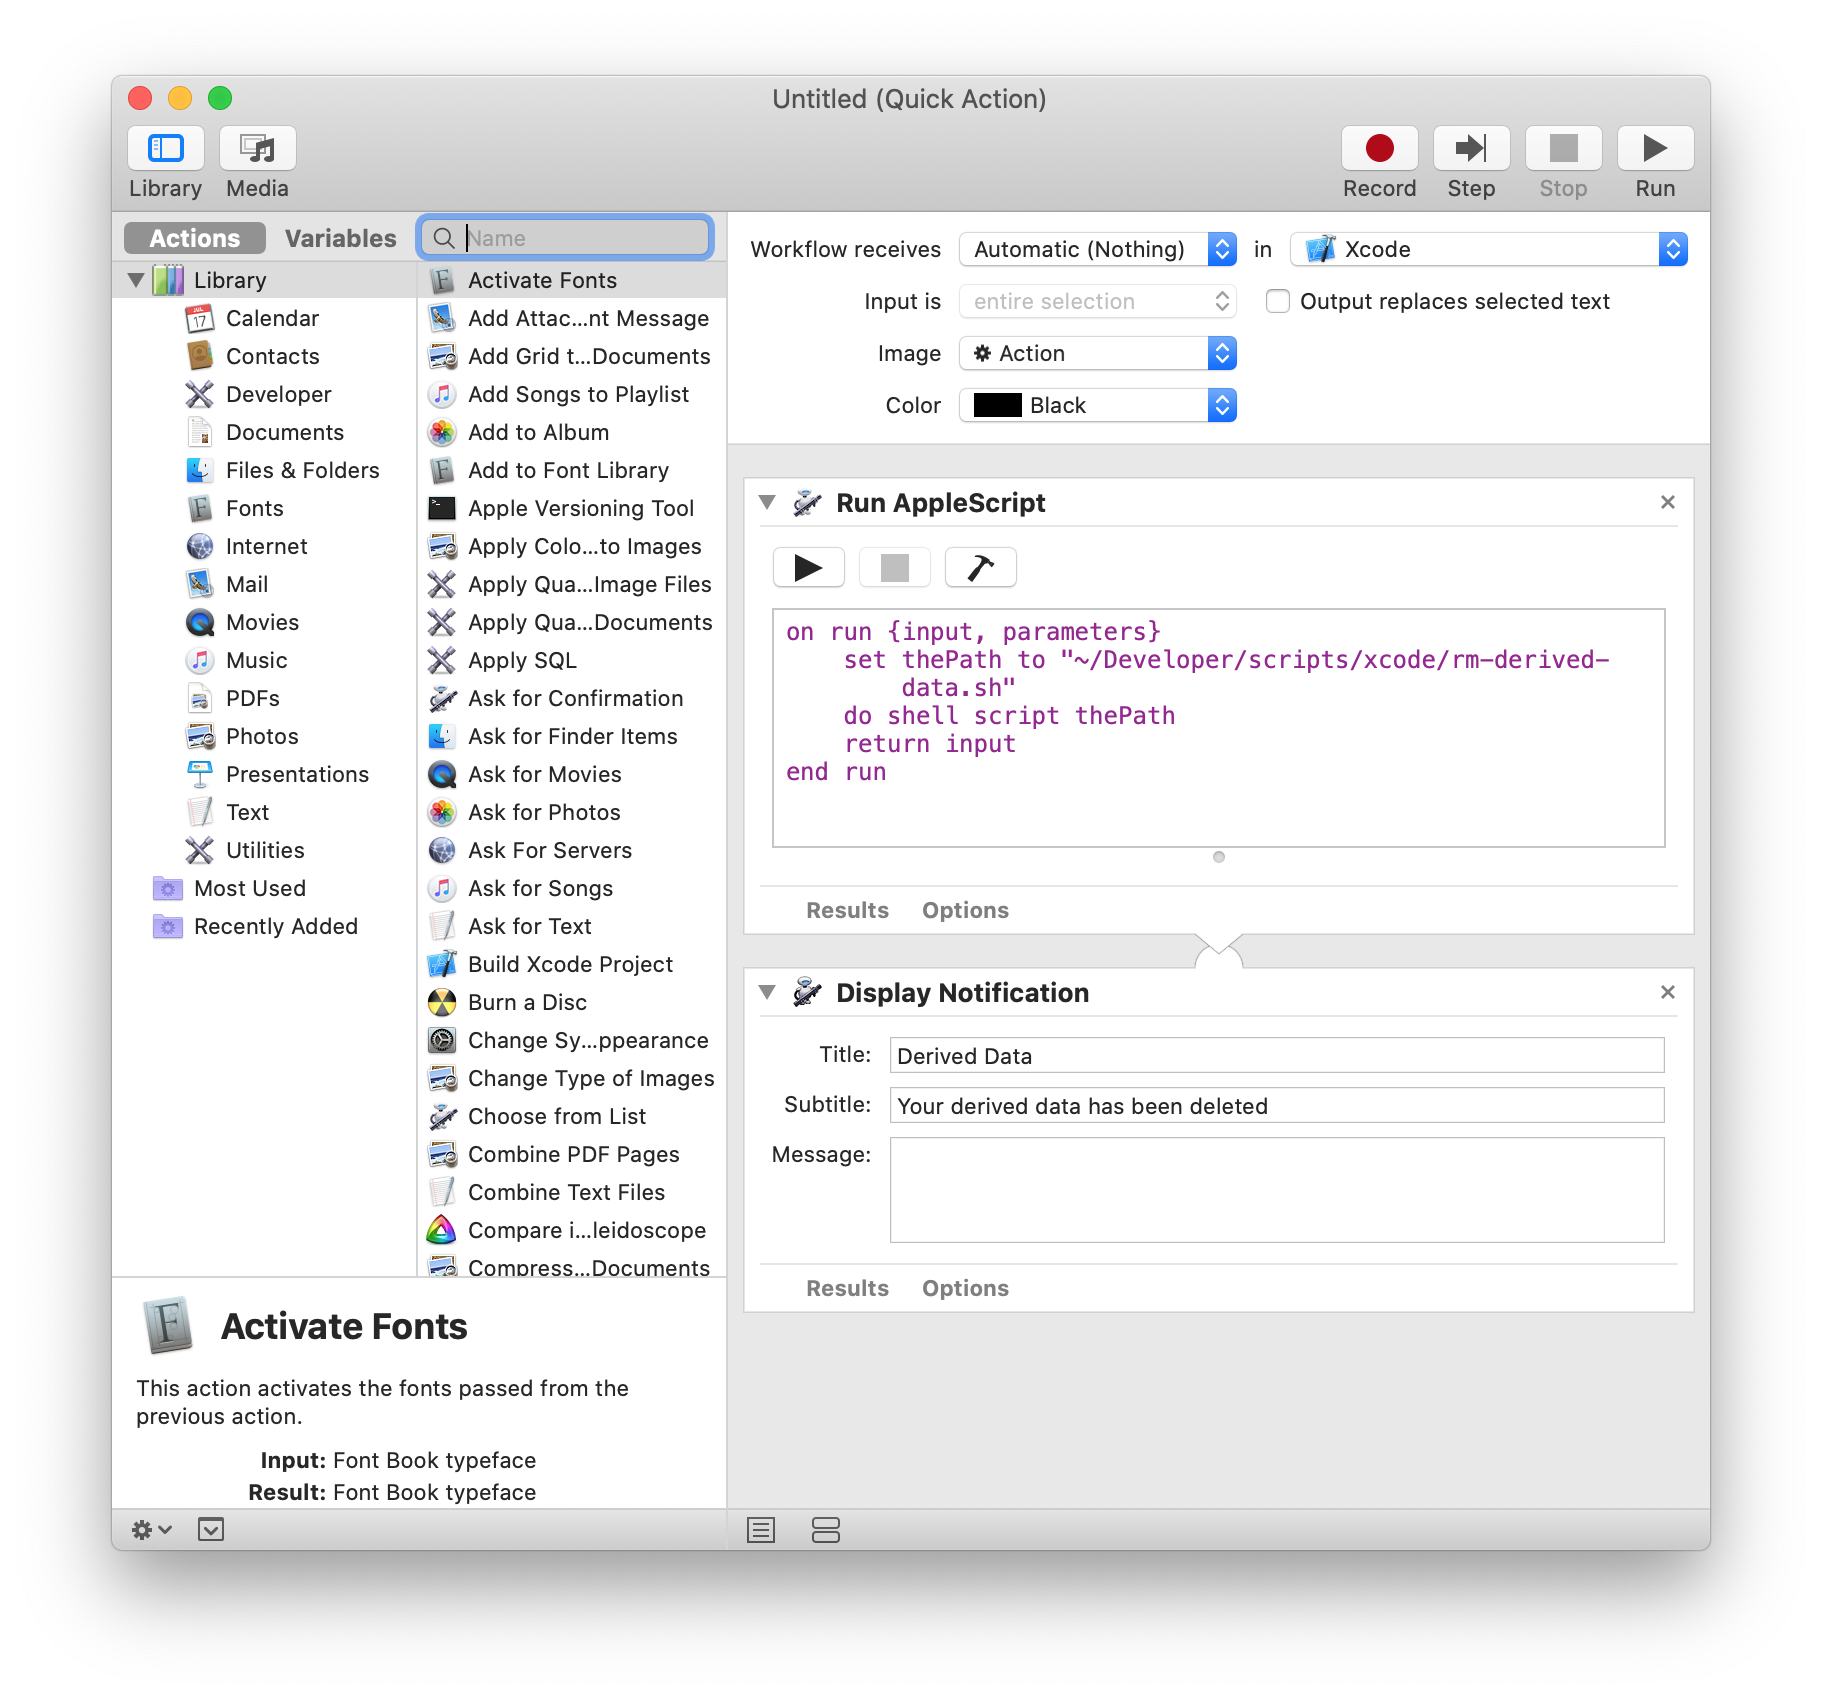This screenshot has width=1822, height=1698.
Task: Open the Workflow receives dropdown
Action: point(1097,250)
